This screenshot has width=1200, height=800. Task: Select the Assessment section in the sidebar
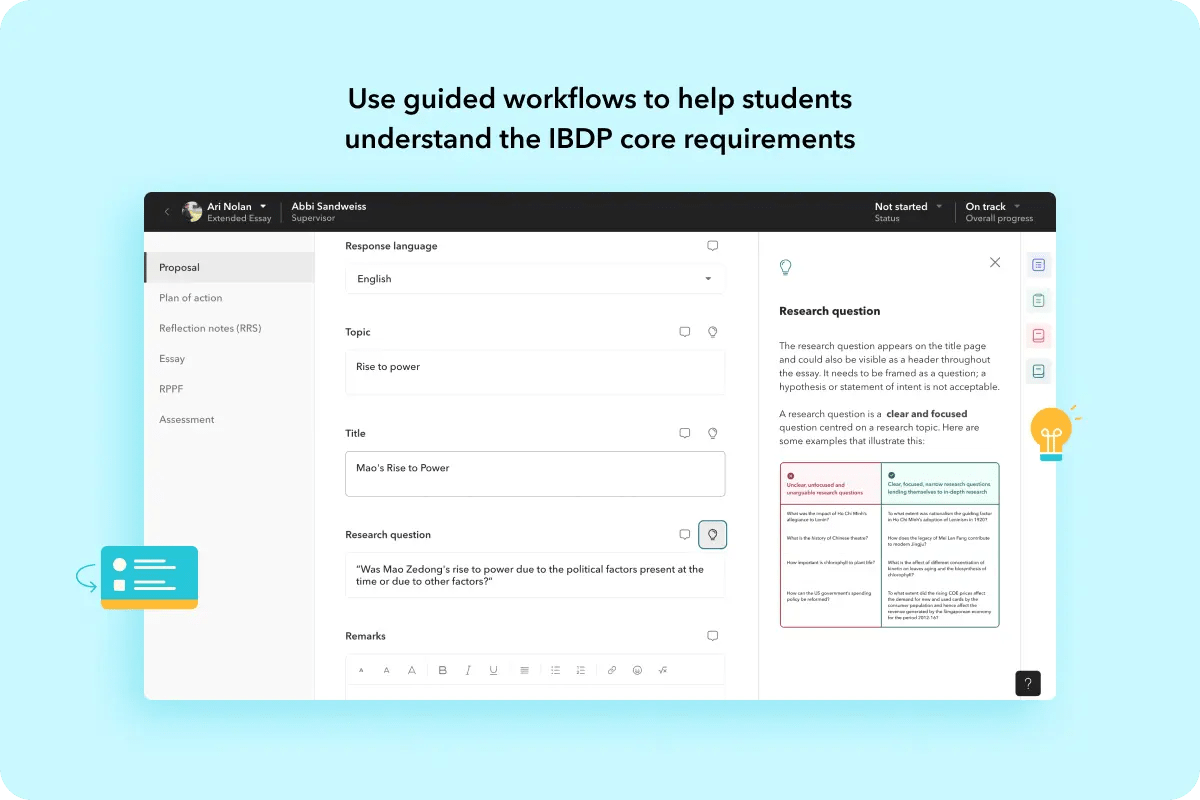[x=186, y=419]
